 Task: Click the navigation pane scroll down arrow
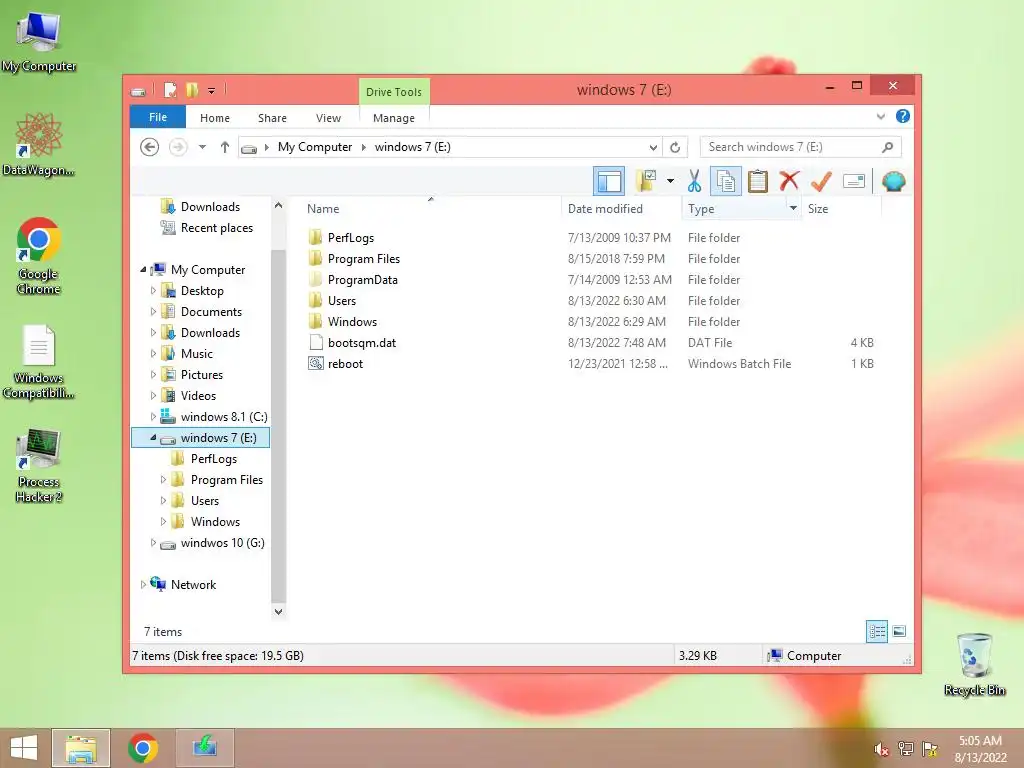(278, 612)
